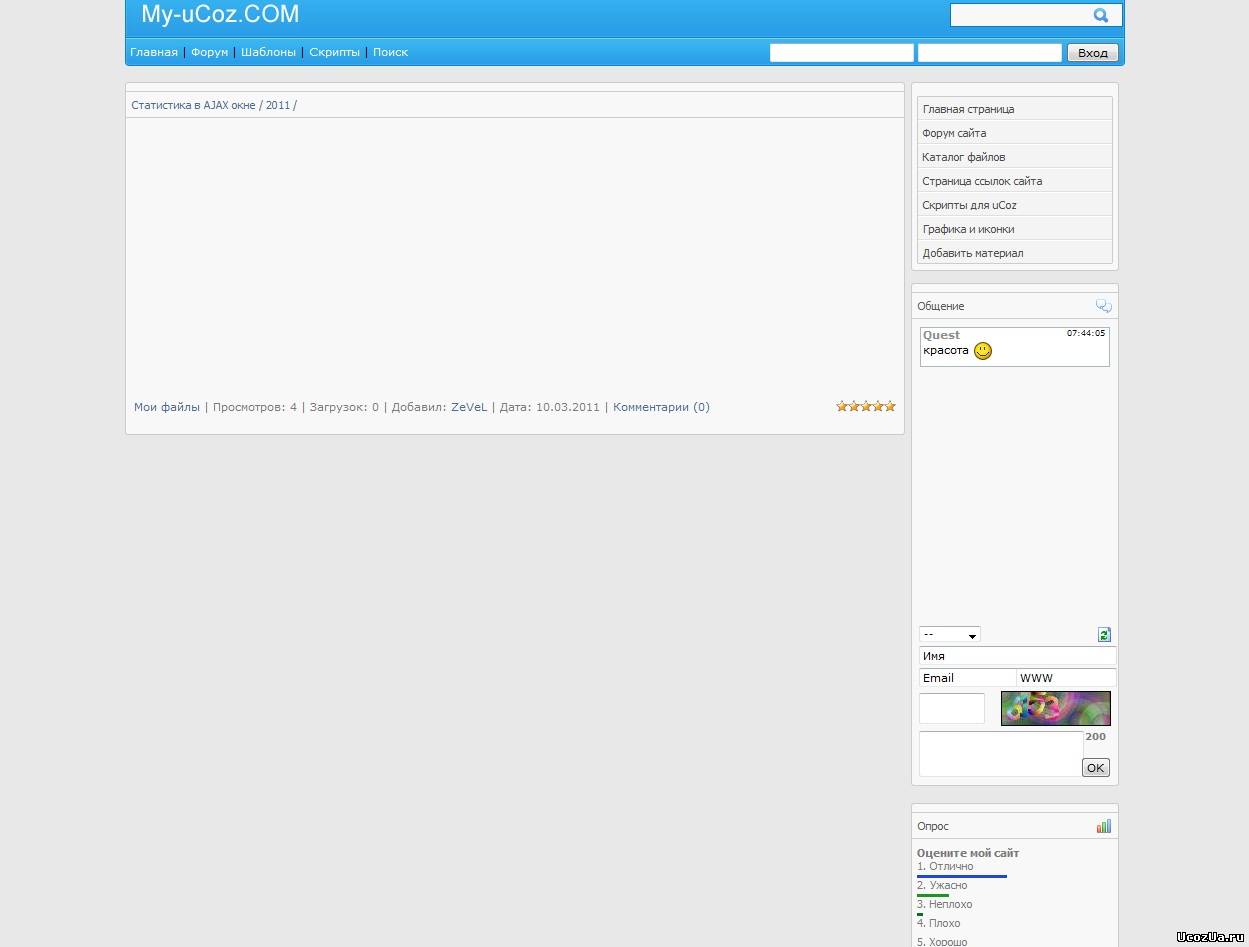Screen dimensions: 1249x947
Task: Open the chat auto-refresh dropdown
Action: tap(949, 634)
